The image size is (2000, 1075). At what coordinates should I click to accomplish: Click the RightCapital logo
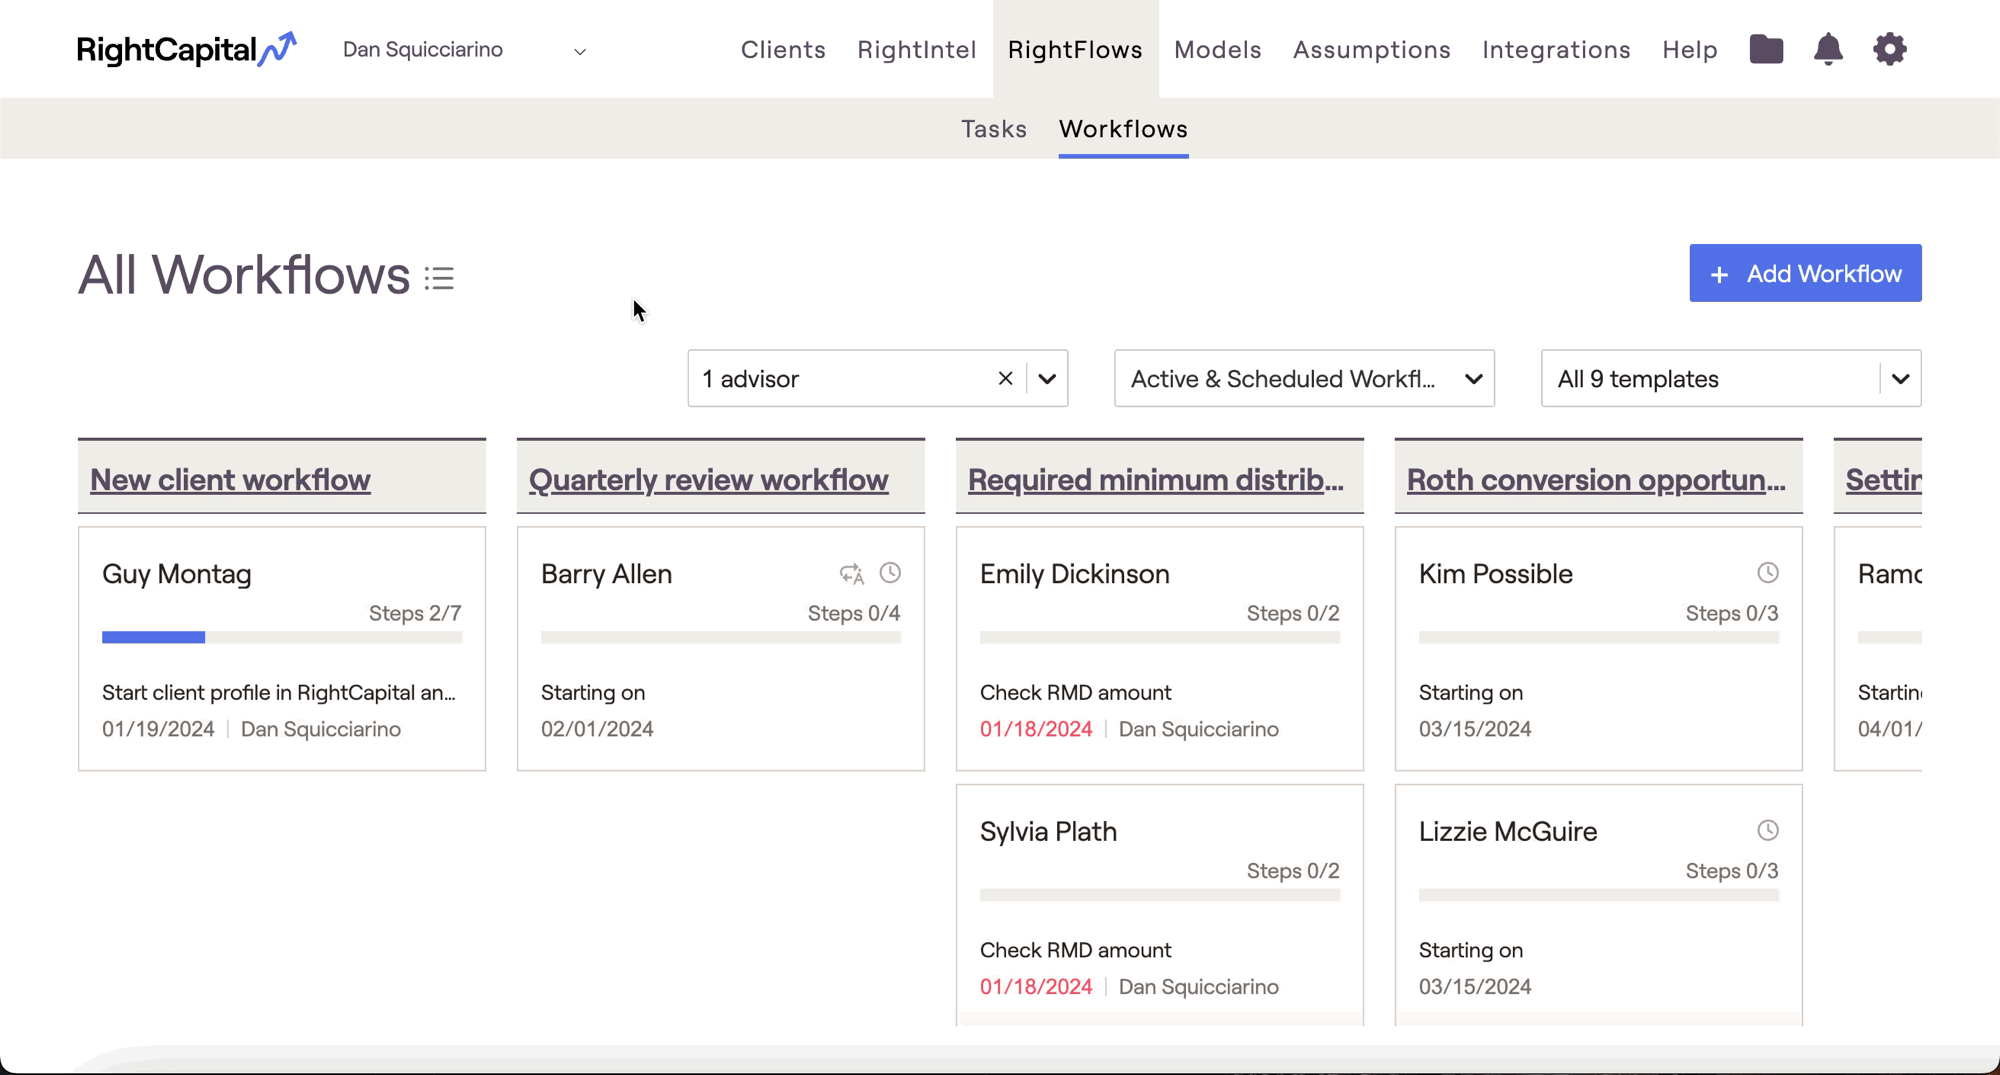point(187,49)
